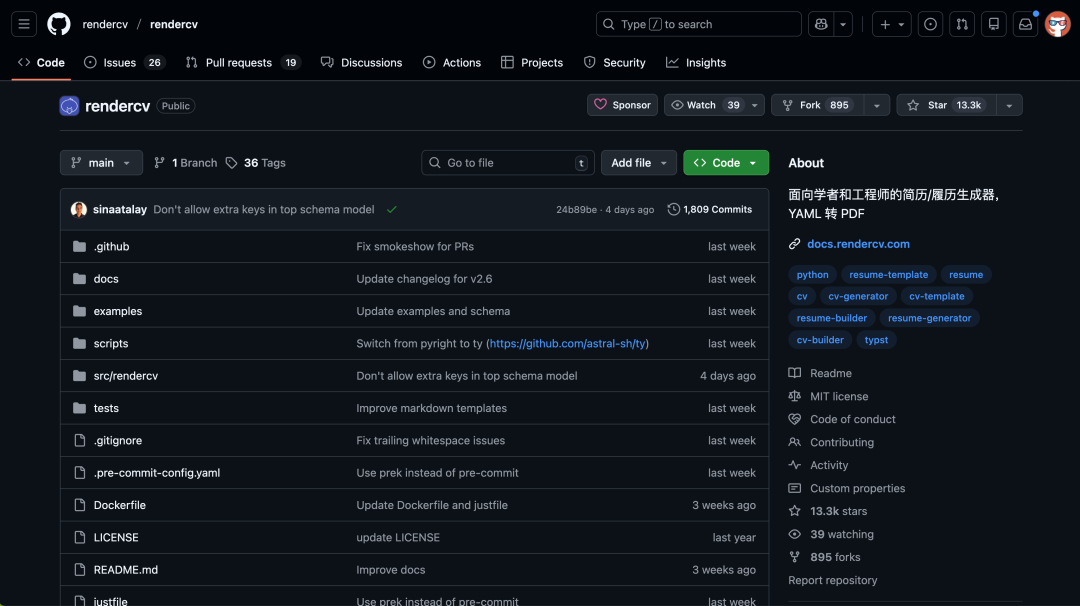Click the rendercv owner breadcrumb link
This screenshot has width=1080, height=606.
pyautogui.click(x=105, y=24)
